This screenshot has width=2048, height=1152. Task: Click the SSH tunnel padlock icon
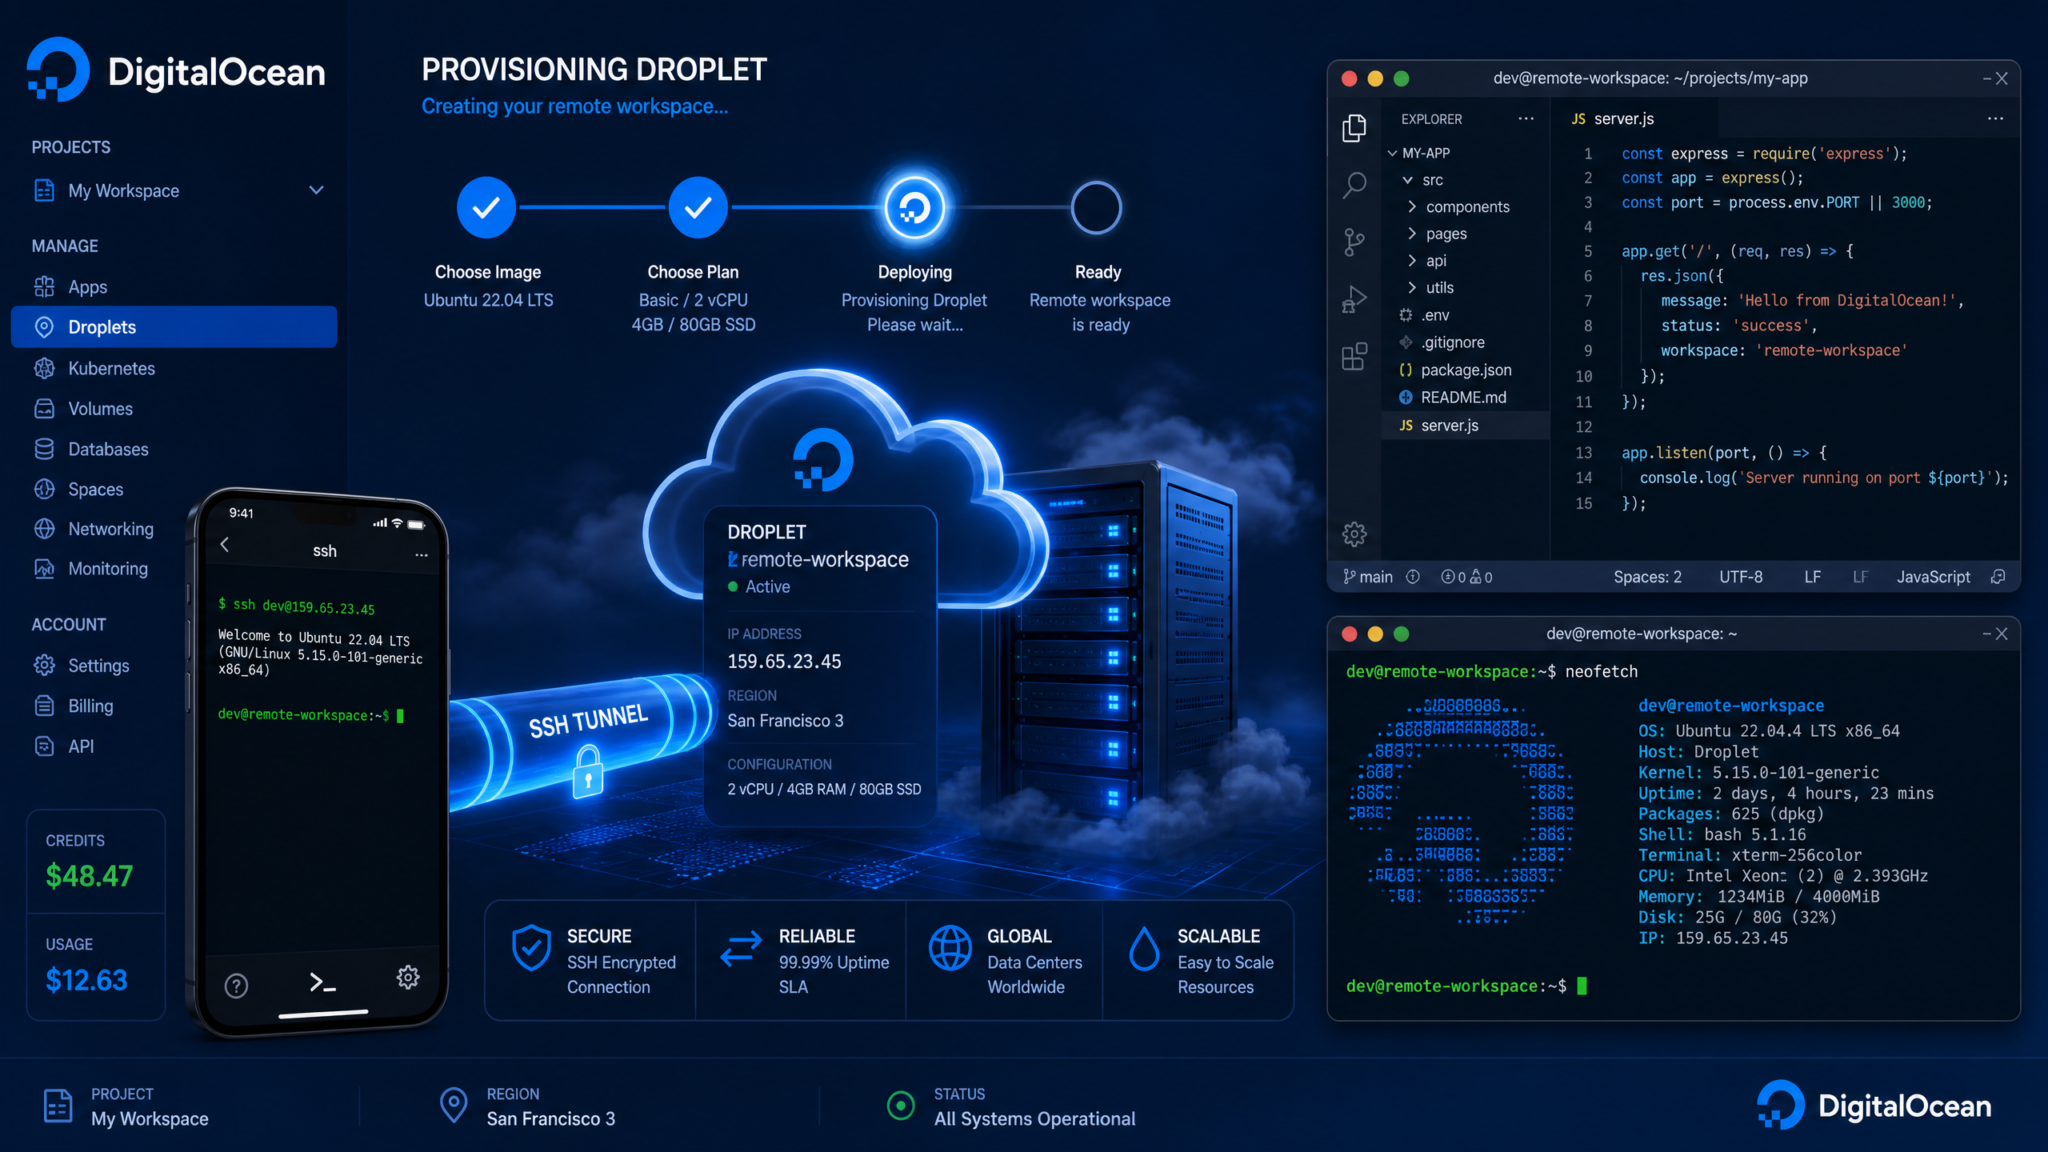tap(588, 772)
